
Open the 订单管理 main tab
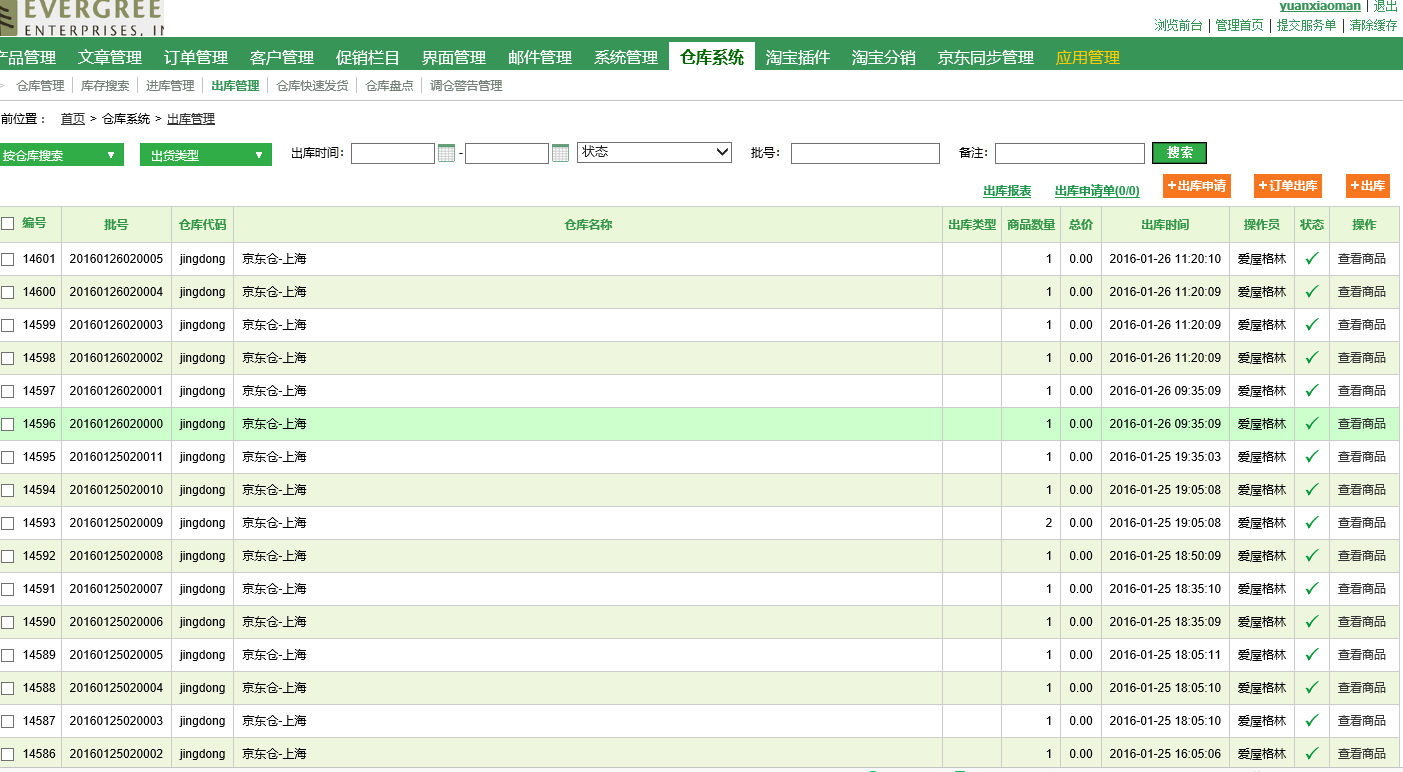(196, 57)
